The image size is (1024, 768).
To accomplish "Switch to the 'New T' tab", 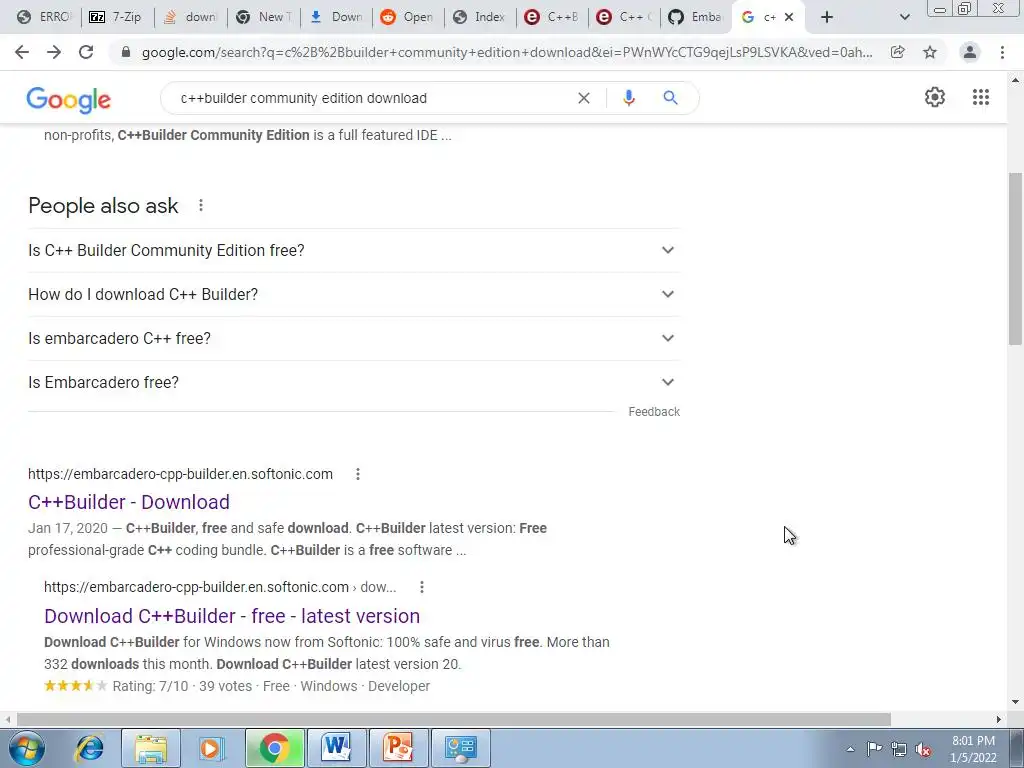I will [263, 17].
